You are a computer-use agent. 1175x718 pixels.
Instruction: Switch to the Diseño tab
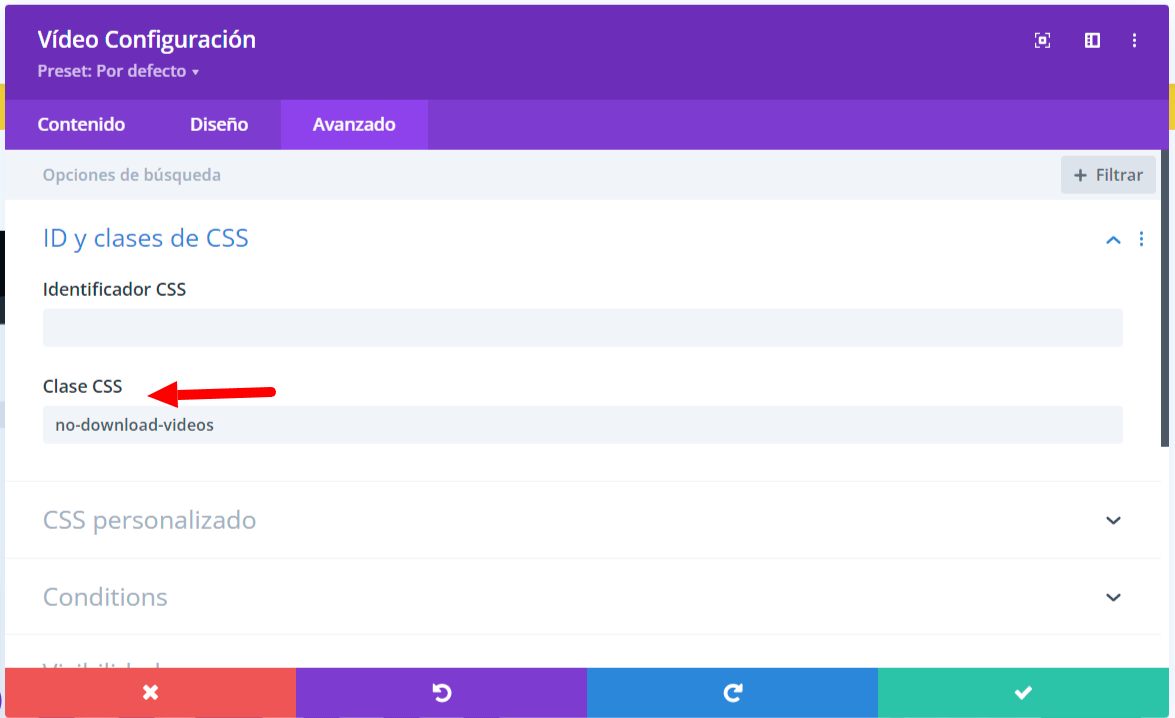pyautogui.click(x=219, y=124)
